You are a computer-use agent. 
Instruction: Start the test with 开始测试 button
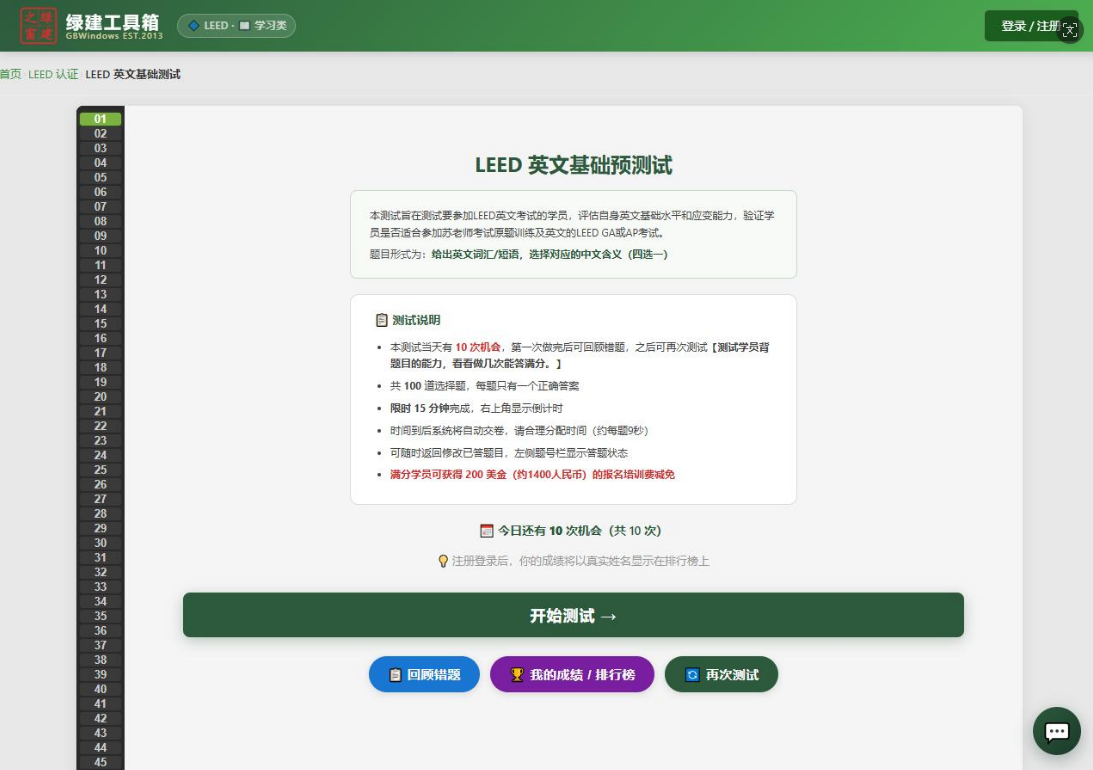click(573, 615)
